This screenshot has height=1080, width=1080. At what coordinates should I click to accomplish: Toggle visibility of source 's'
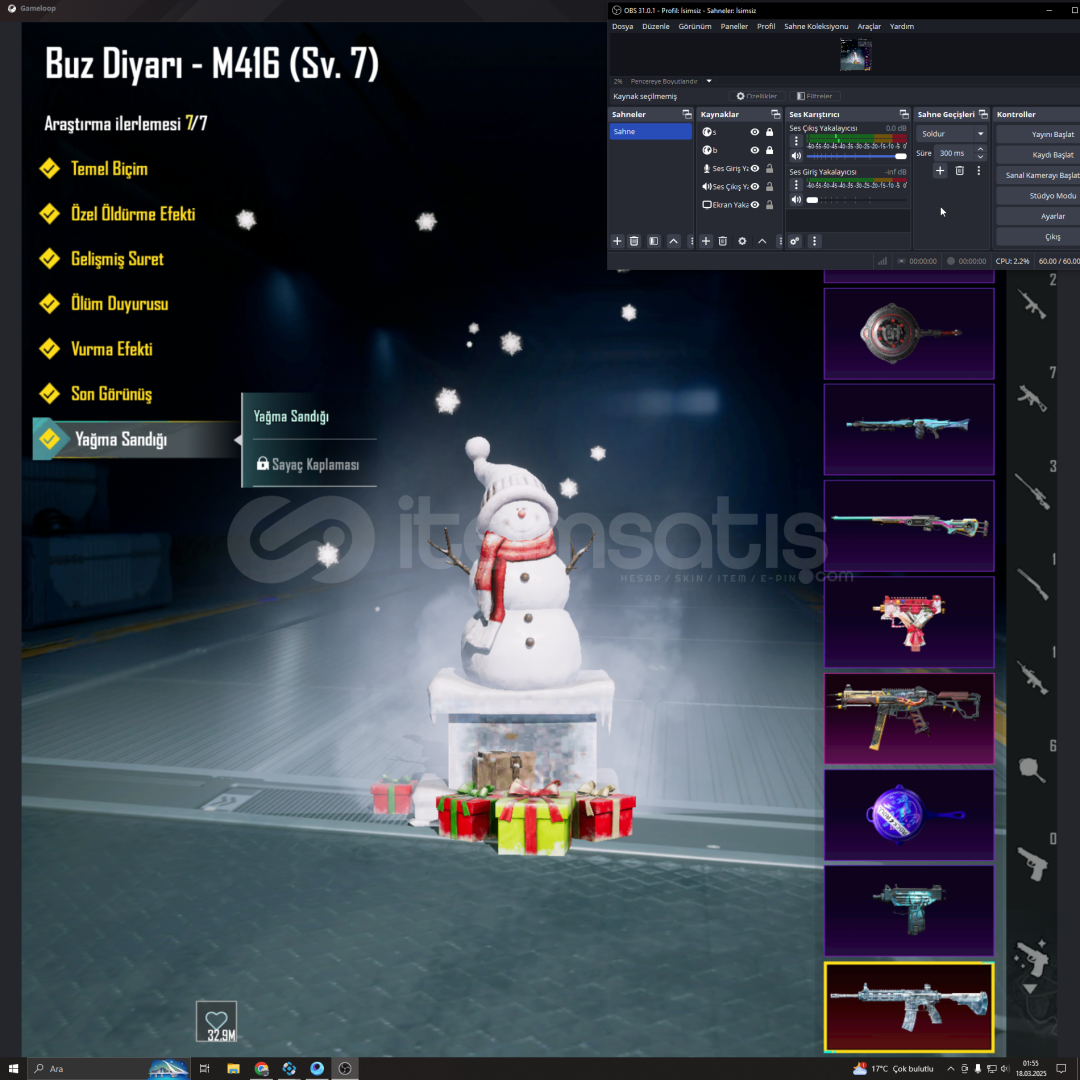click(755, 132)
